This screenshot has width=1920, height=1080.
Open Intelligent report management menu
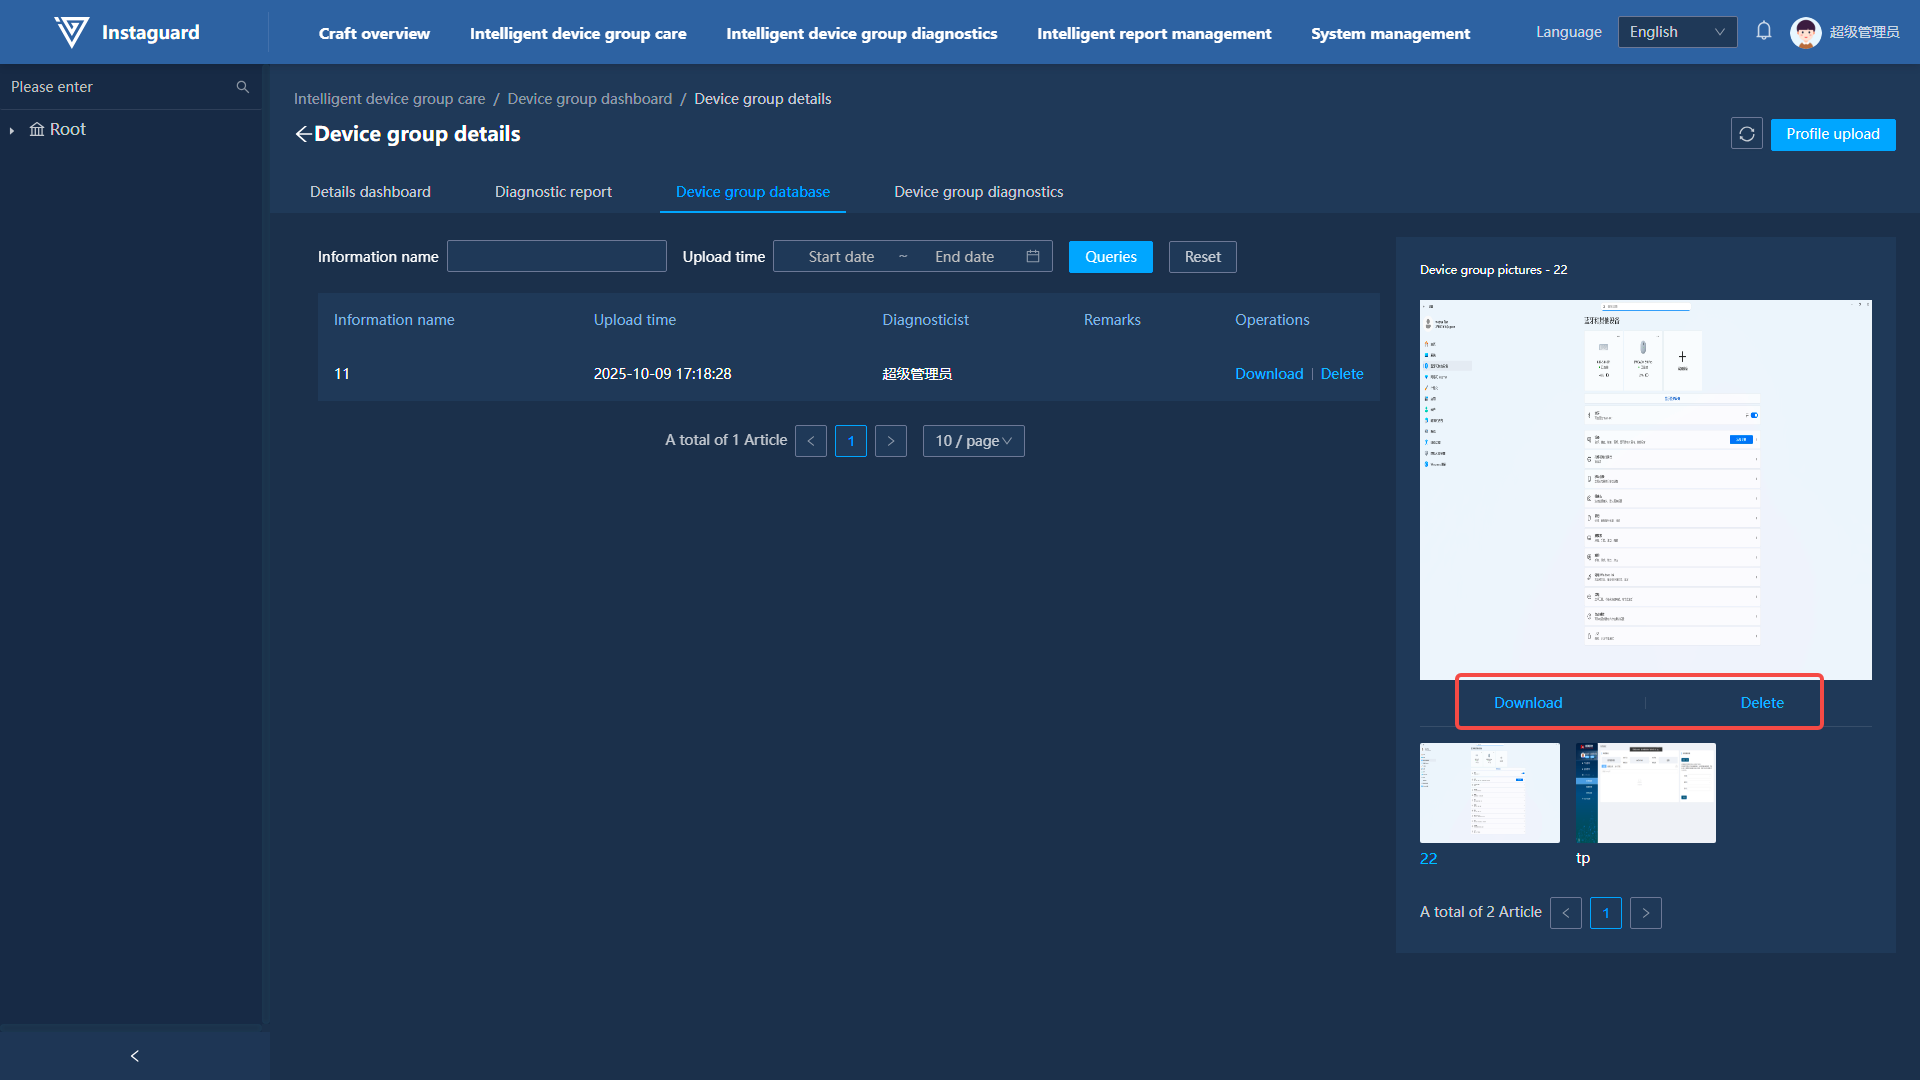(x=1154, y=33)
